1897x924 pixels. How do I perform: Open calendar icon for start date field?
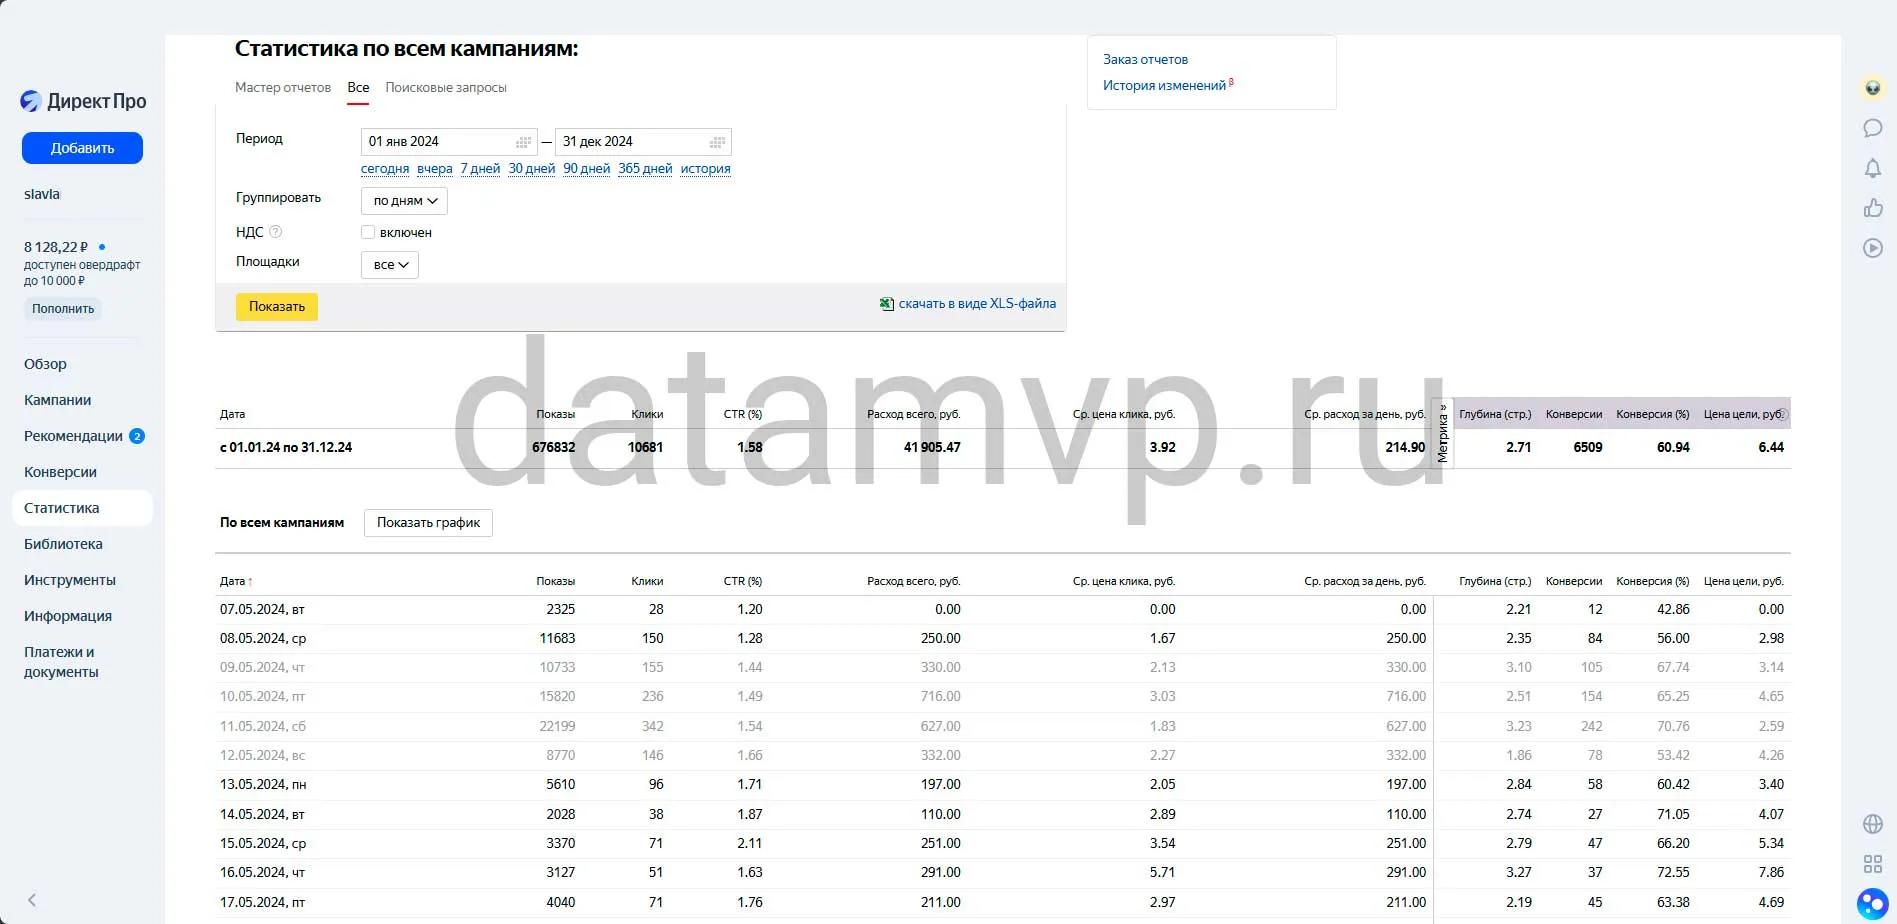point(523,142)
